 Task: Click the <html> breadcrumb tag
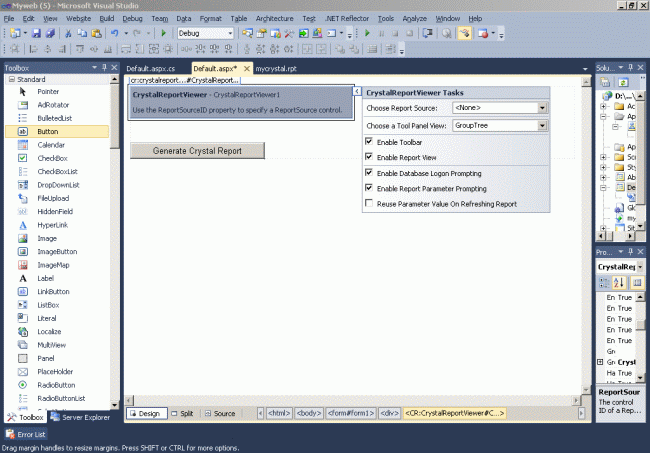tap(279, 413)
